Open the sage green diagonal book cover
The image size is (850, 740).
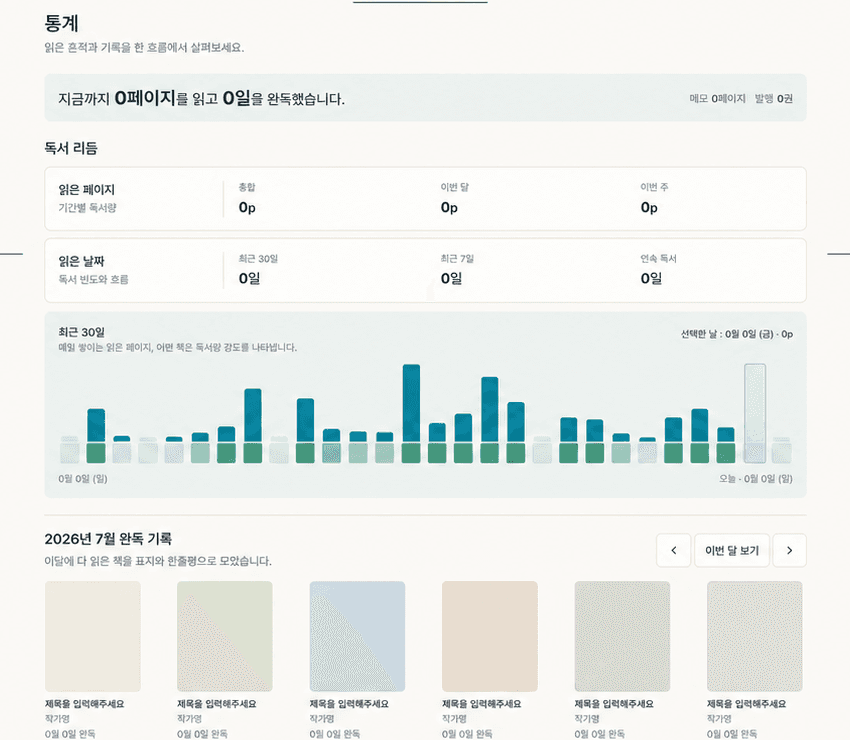point(225,636)
